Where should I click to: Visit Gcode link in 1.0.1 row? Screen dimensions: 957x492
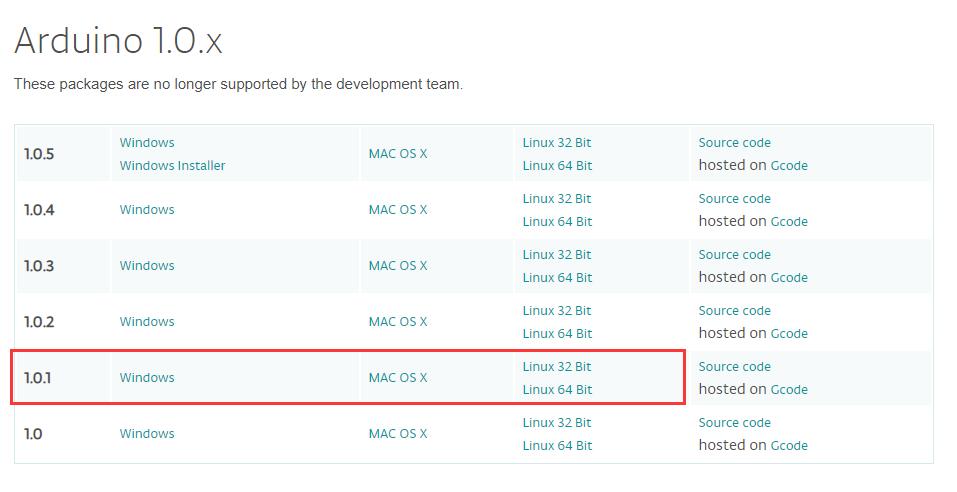[789, 391]
